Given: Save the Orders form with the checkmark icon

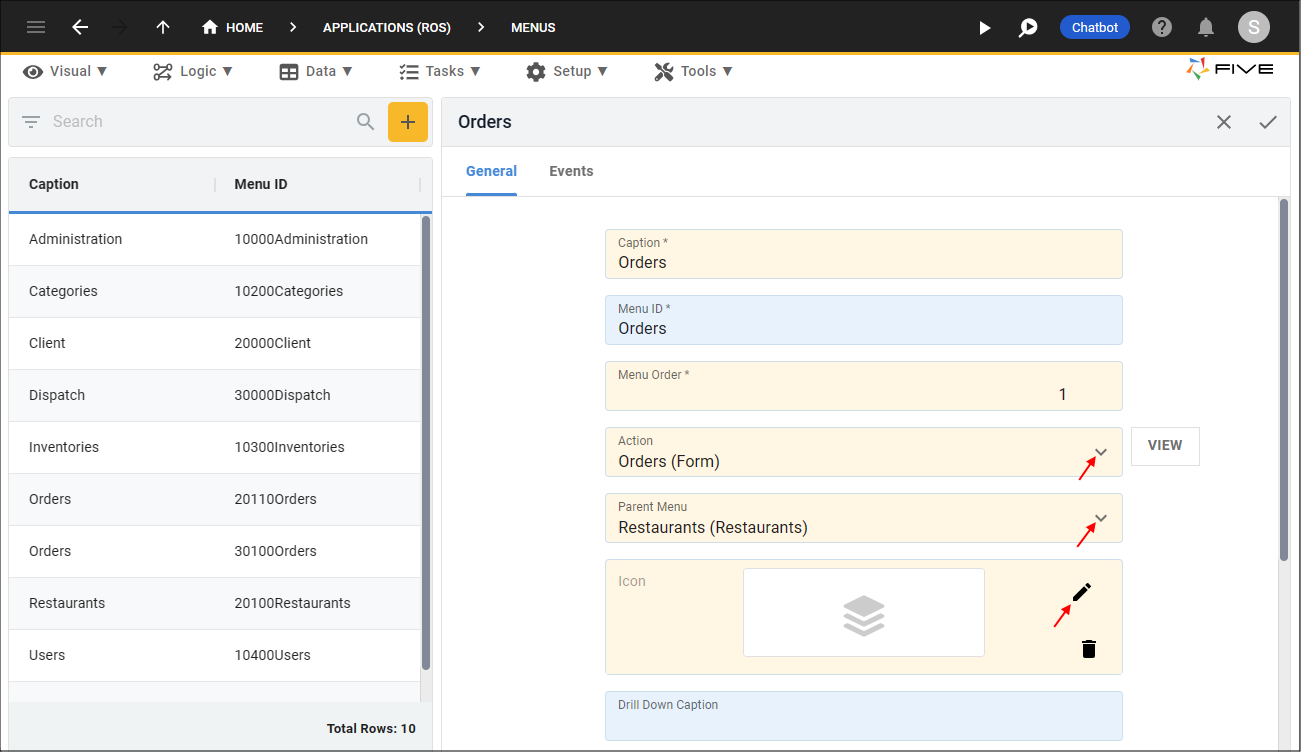Looking at the screenshot, I should [x=1268, y=122].
